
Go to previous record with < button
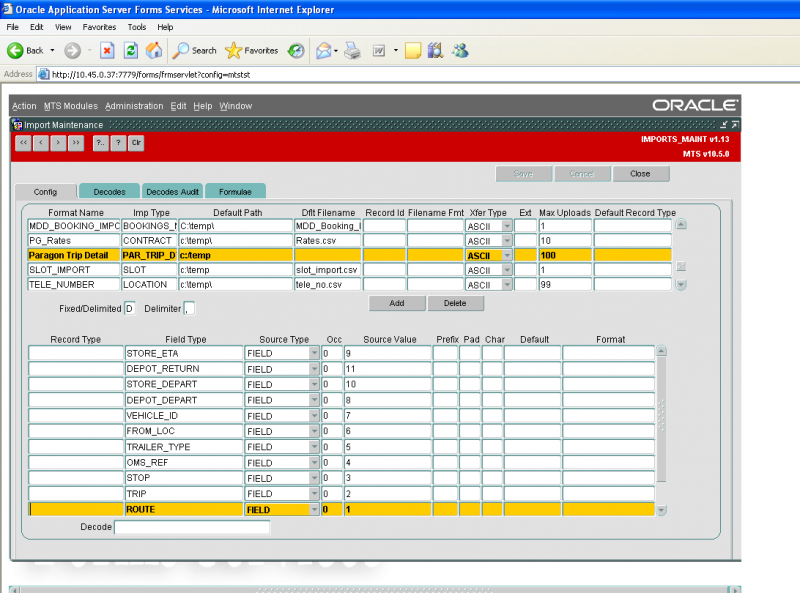(x=41, y=143)
